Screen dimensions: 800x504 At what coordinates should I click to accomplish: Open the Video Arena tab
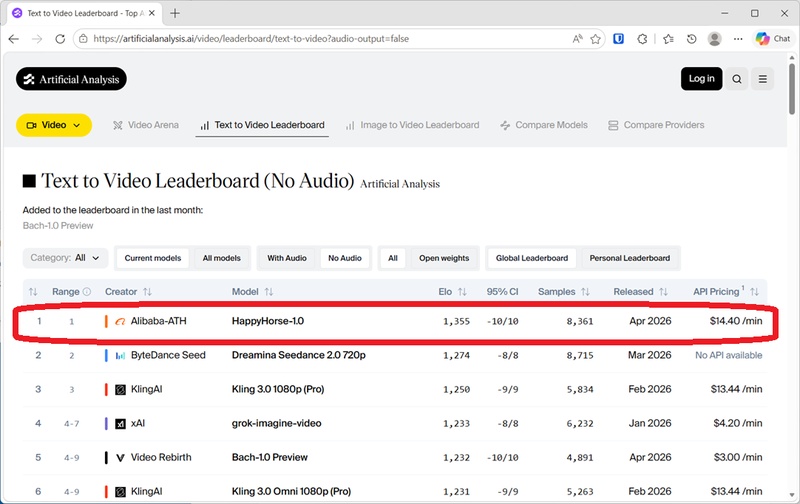coord(146,125)
